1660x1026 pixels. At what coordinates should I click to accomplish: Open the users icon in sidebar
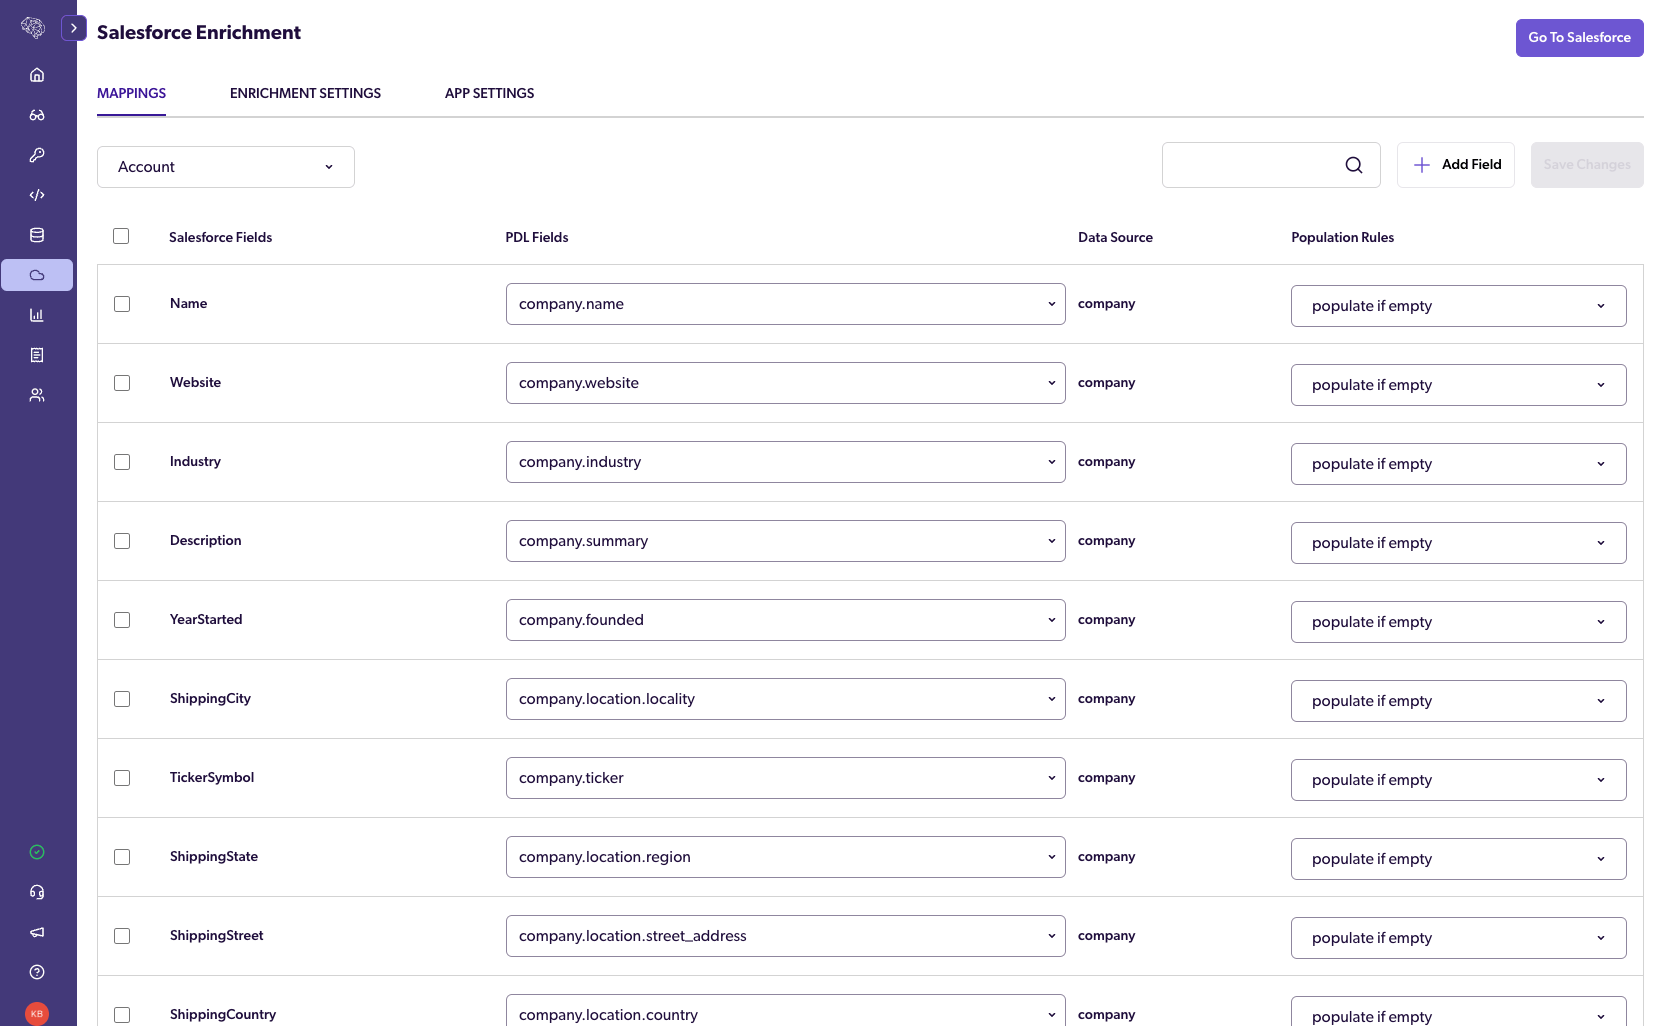pyautogui.click(x=37, y=395)
